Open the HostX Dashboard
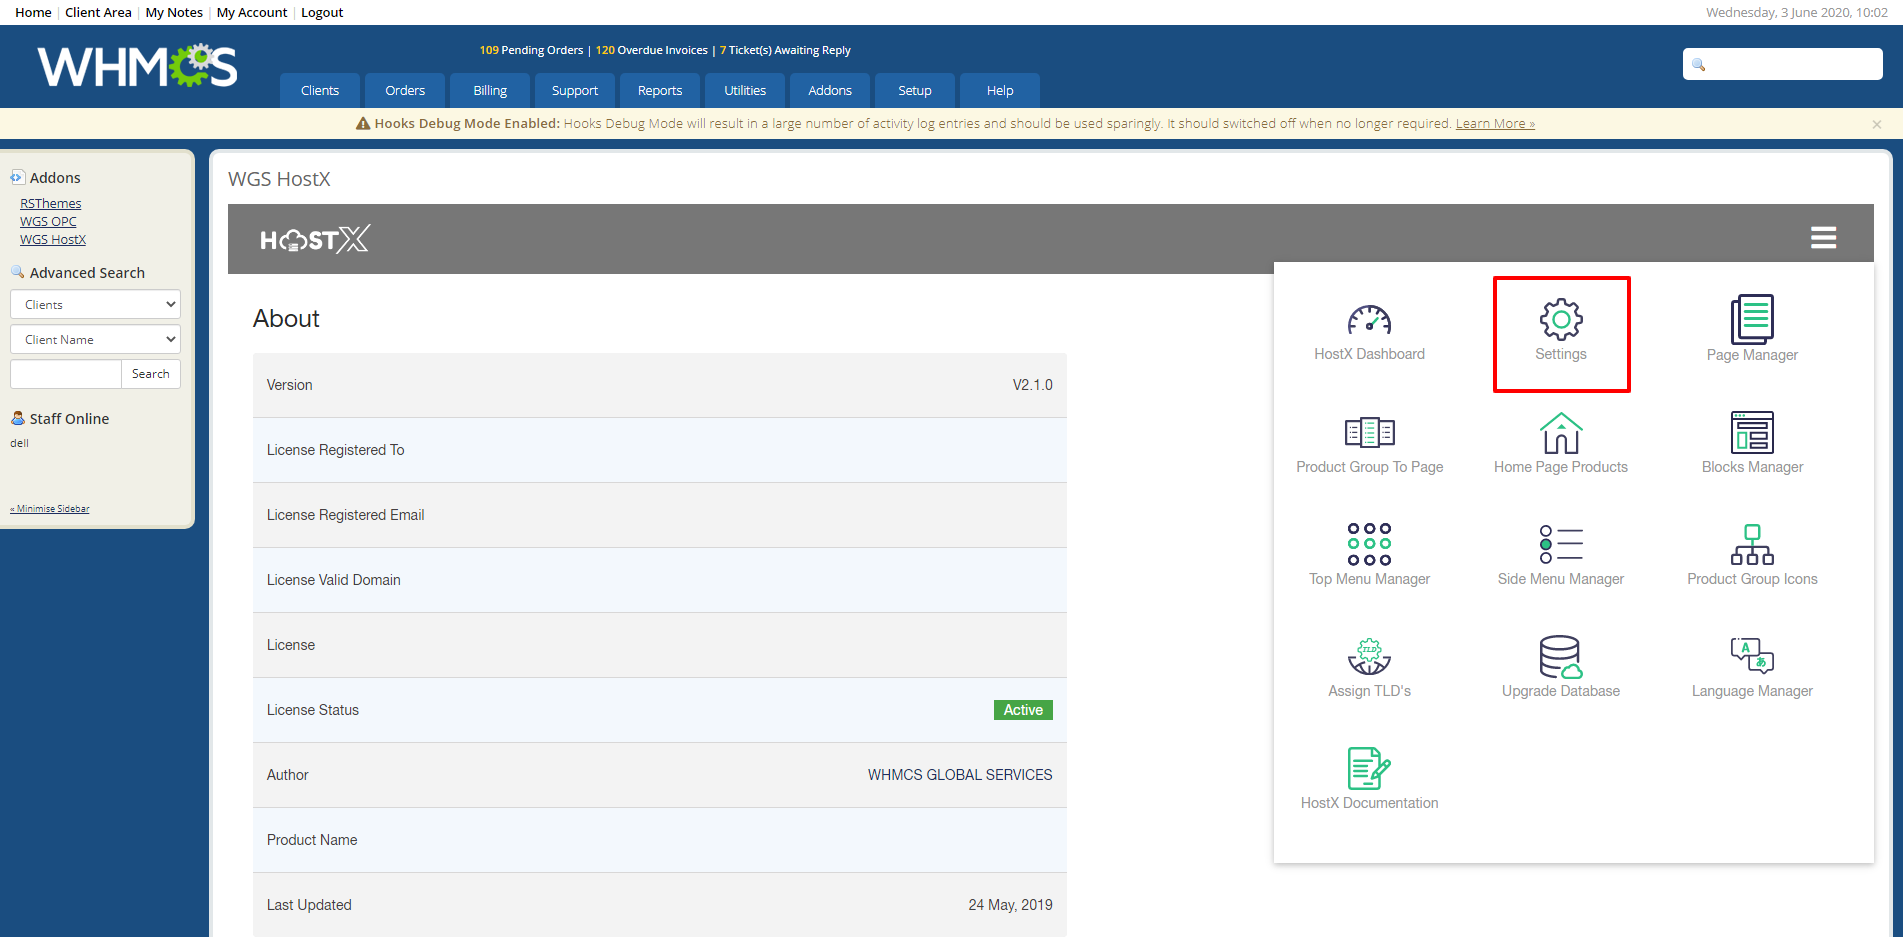 coord(1369,330)
